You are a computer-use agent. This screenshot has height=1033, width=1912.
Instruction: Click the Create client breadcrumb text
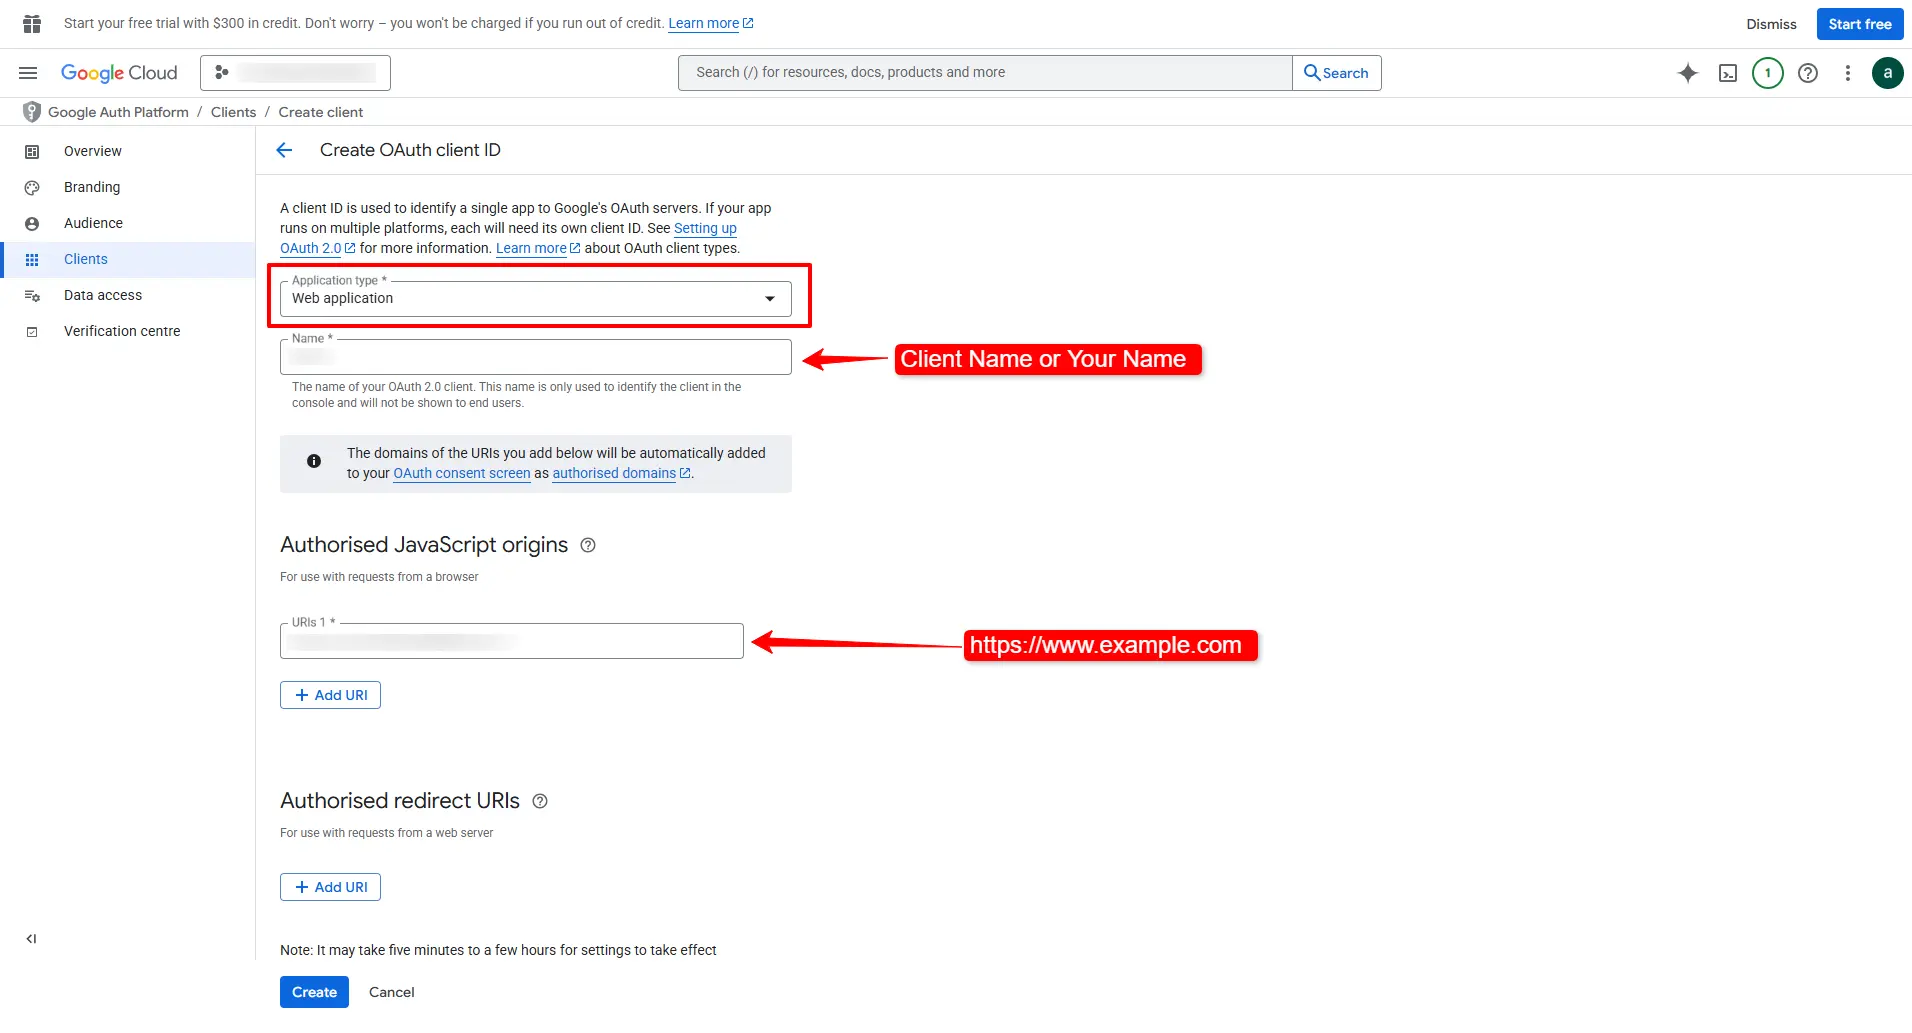point(321,112)
